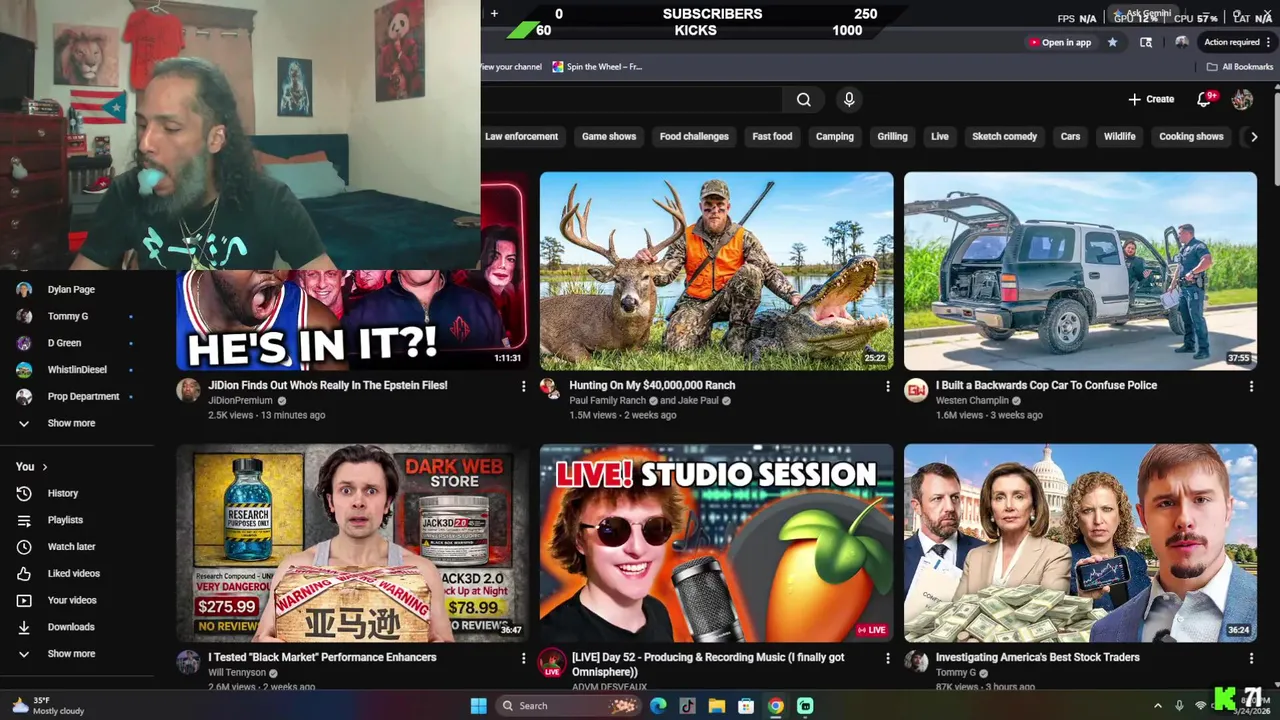
Task: Open the Black Market Performance Enhancers thumbnail
Action: tap(353, 543)
